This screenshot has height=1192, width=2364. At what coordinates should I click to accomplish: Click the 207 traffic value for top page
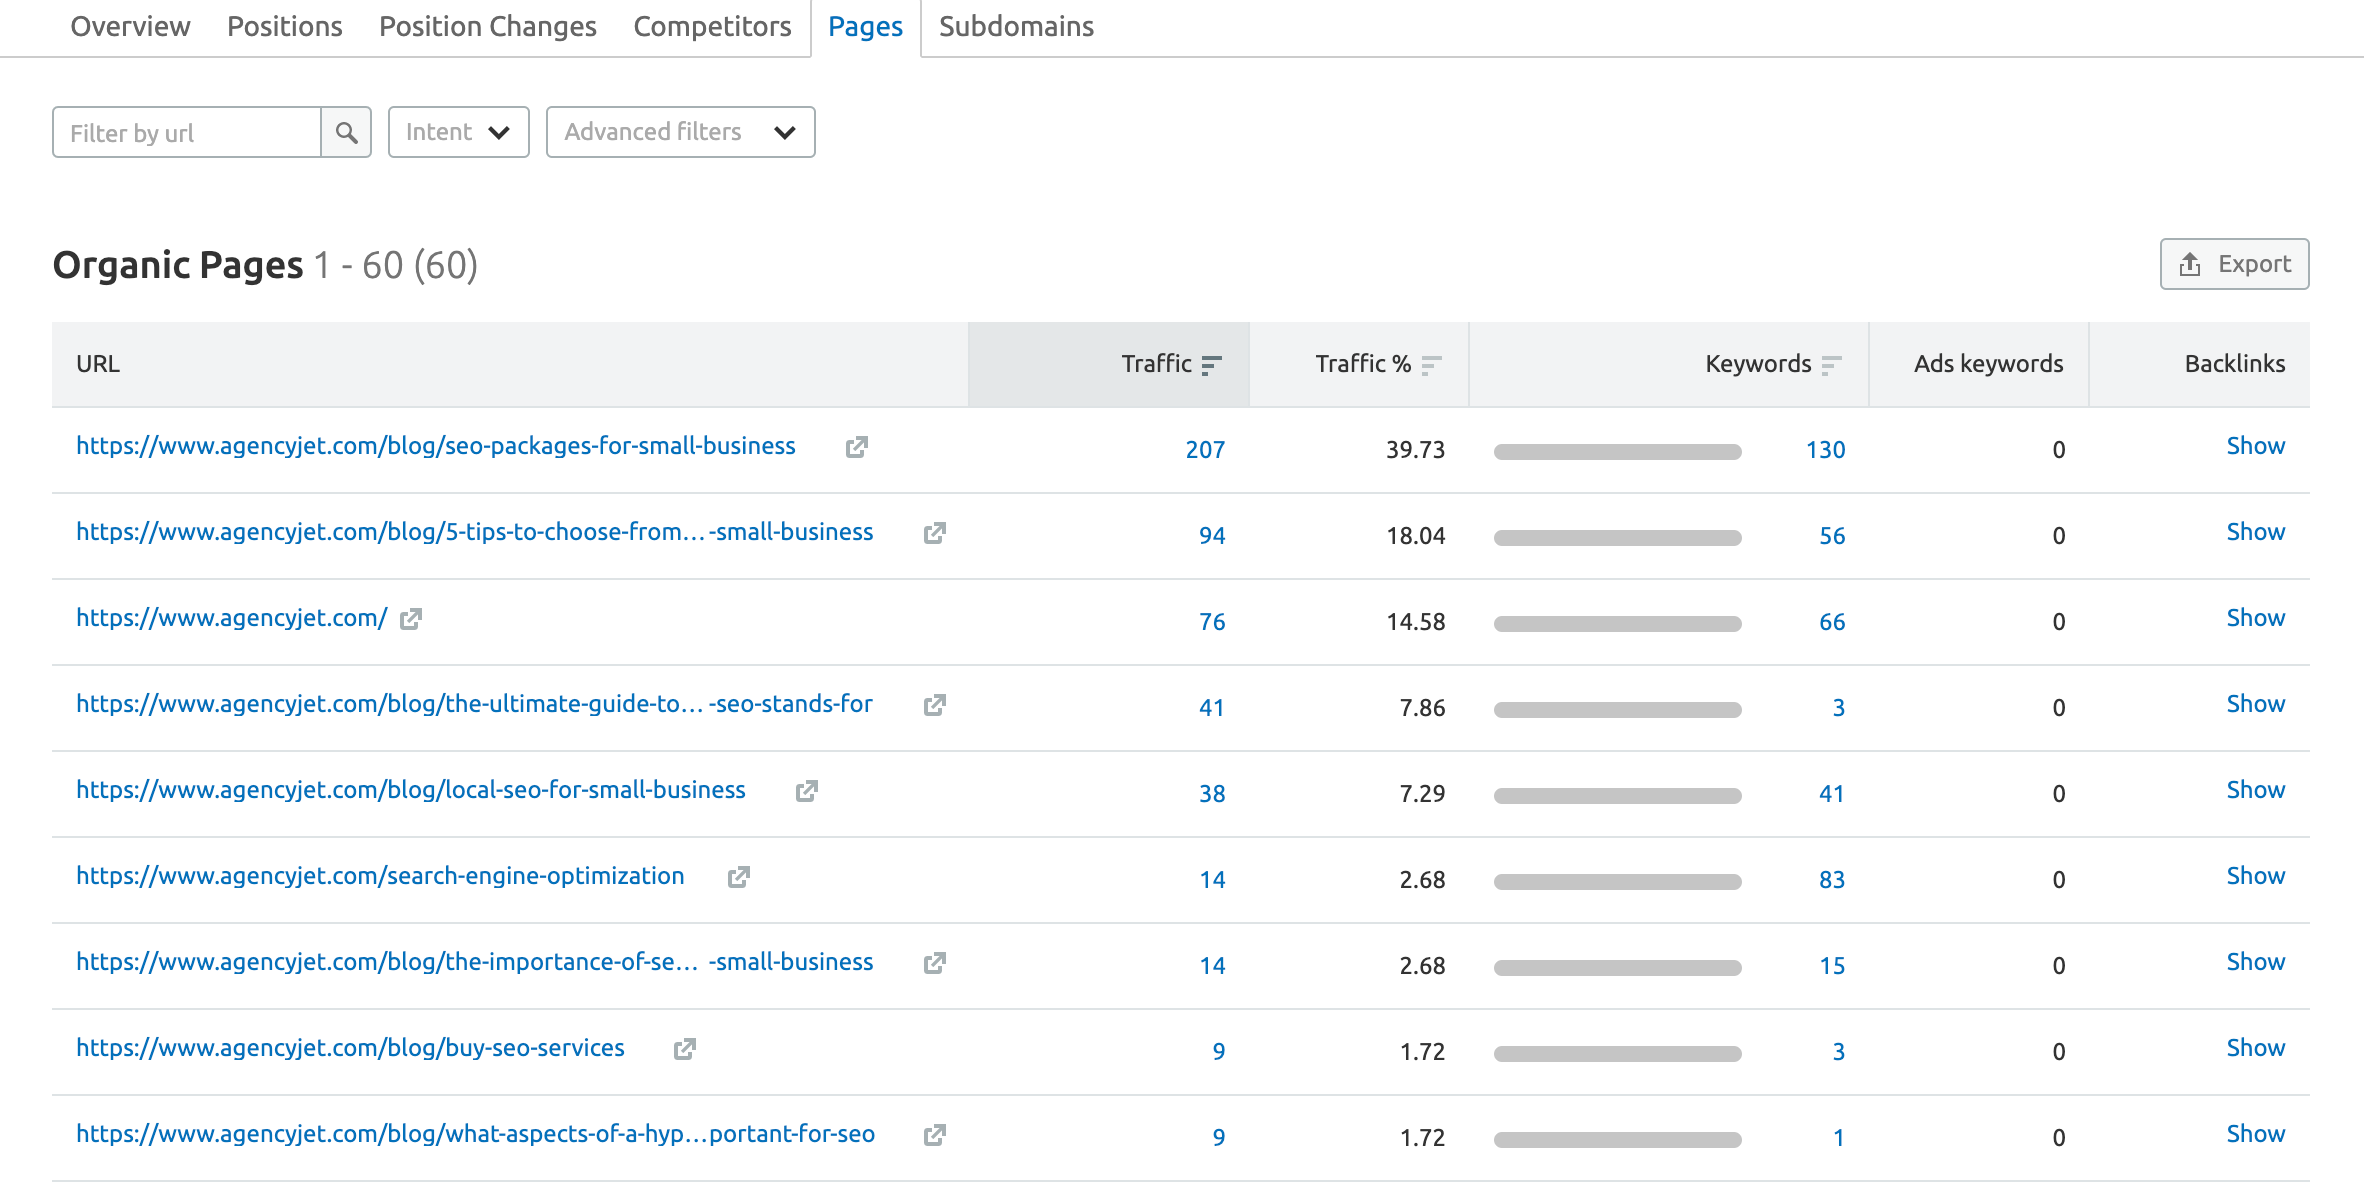coord(1207,447)
